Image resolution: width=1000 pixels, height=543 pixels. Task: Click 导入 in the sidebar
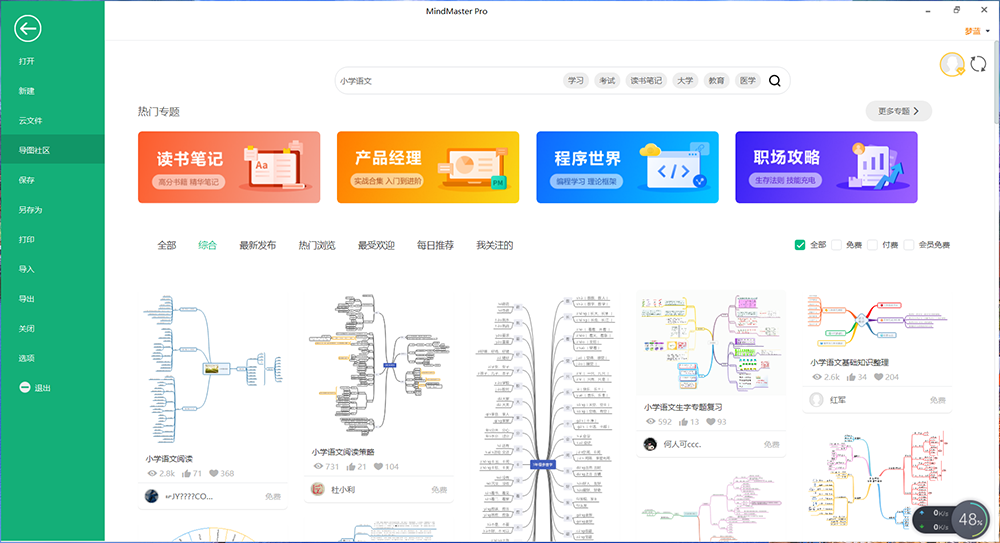coord(52,269)
